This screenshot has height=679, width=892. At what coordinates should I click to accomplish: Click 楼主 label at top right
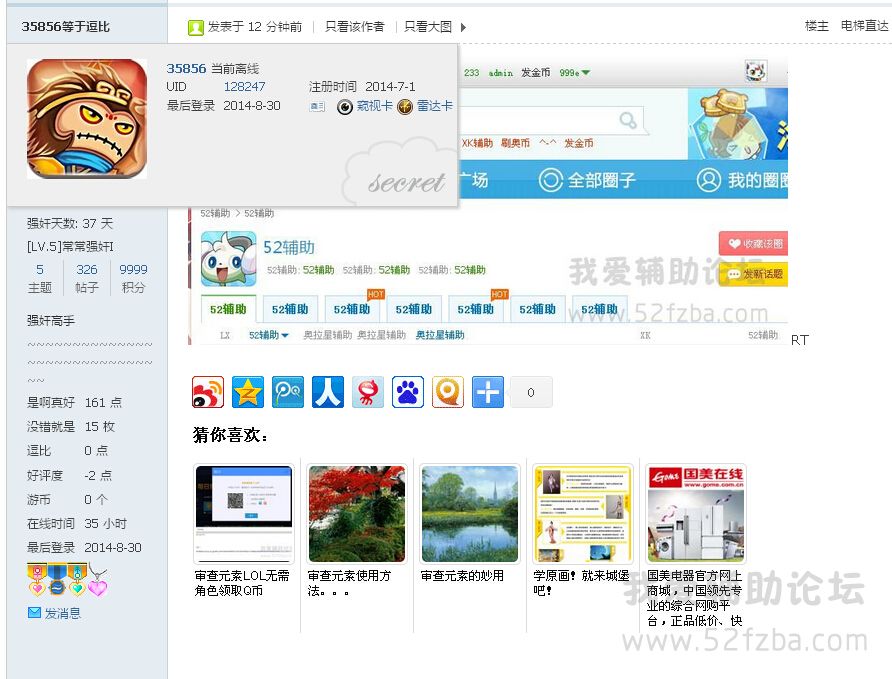816,26
